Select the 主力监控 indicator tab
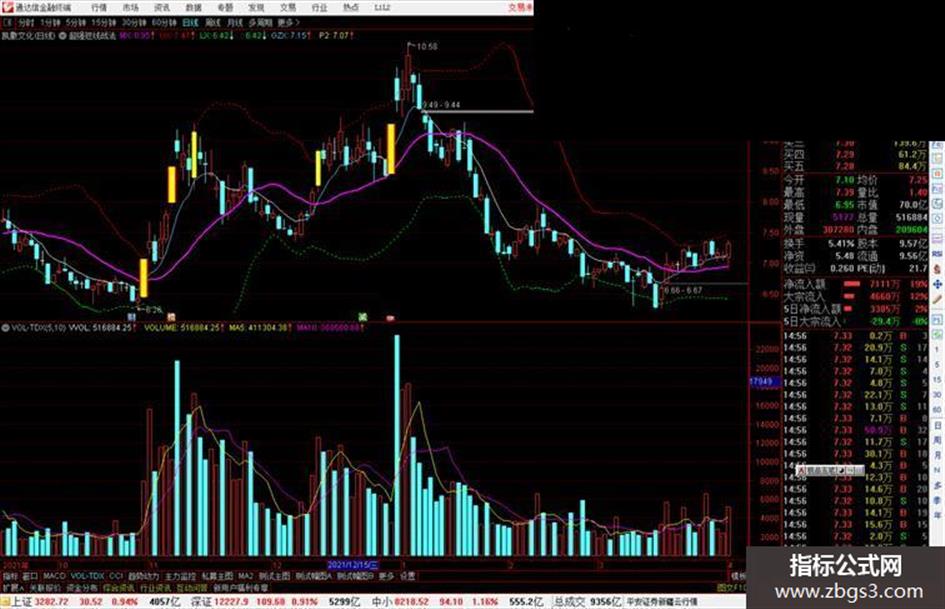 pos(180,576)
